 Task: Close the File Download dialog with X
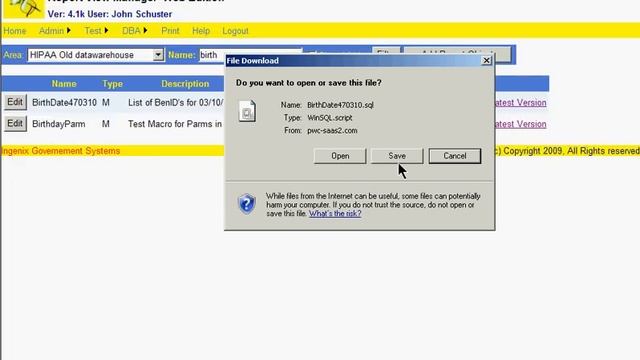pos(486,60)
